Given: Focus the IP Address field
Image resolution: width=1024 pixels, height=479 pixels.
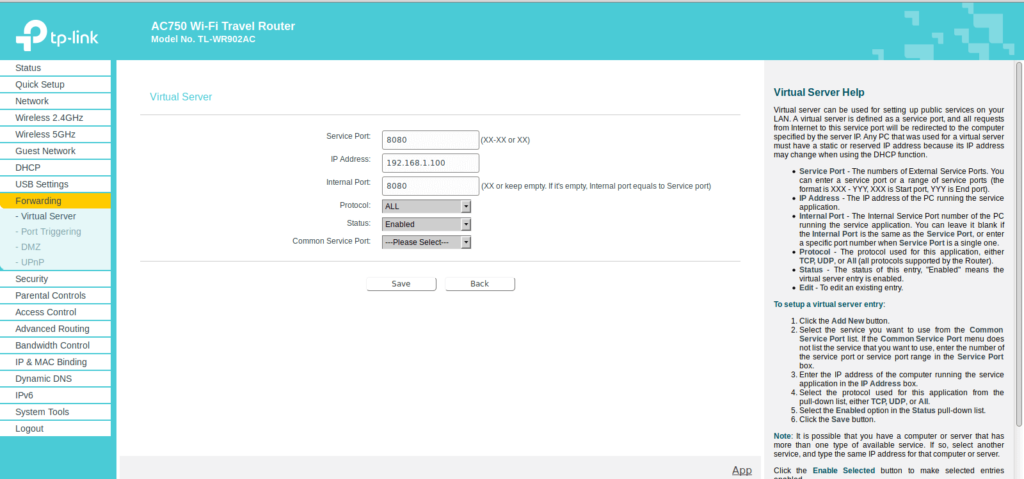Looking at the screenshot, I should click(430, 162).
